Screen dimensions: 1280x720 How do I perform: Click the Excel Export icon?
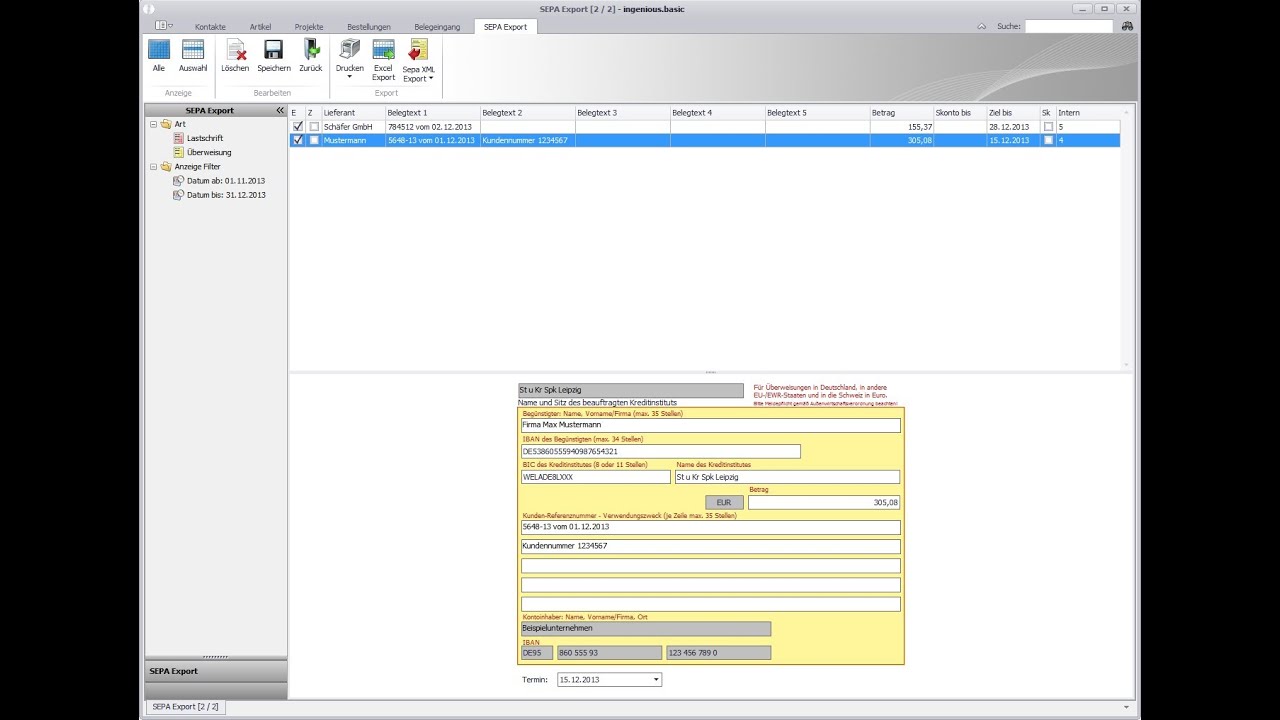point(383,52)
